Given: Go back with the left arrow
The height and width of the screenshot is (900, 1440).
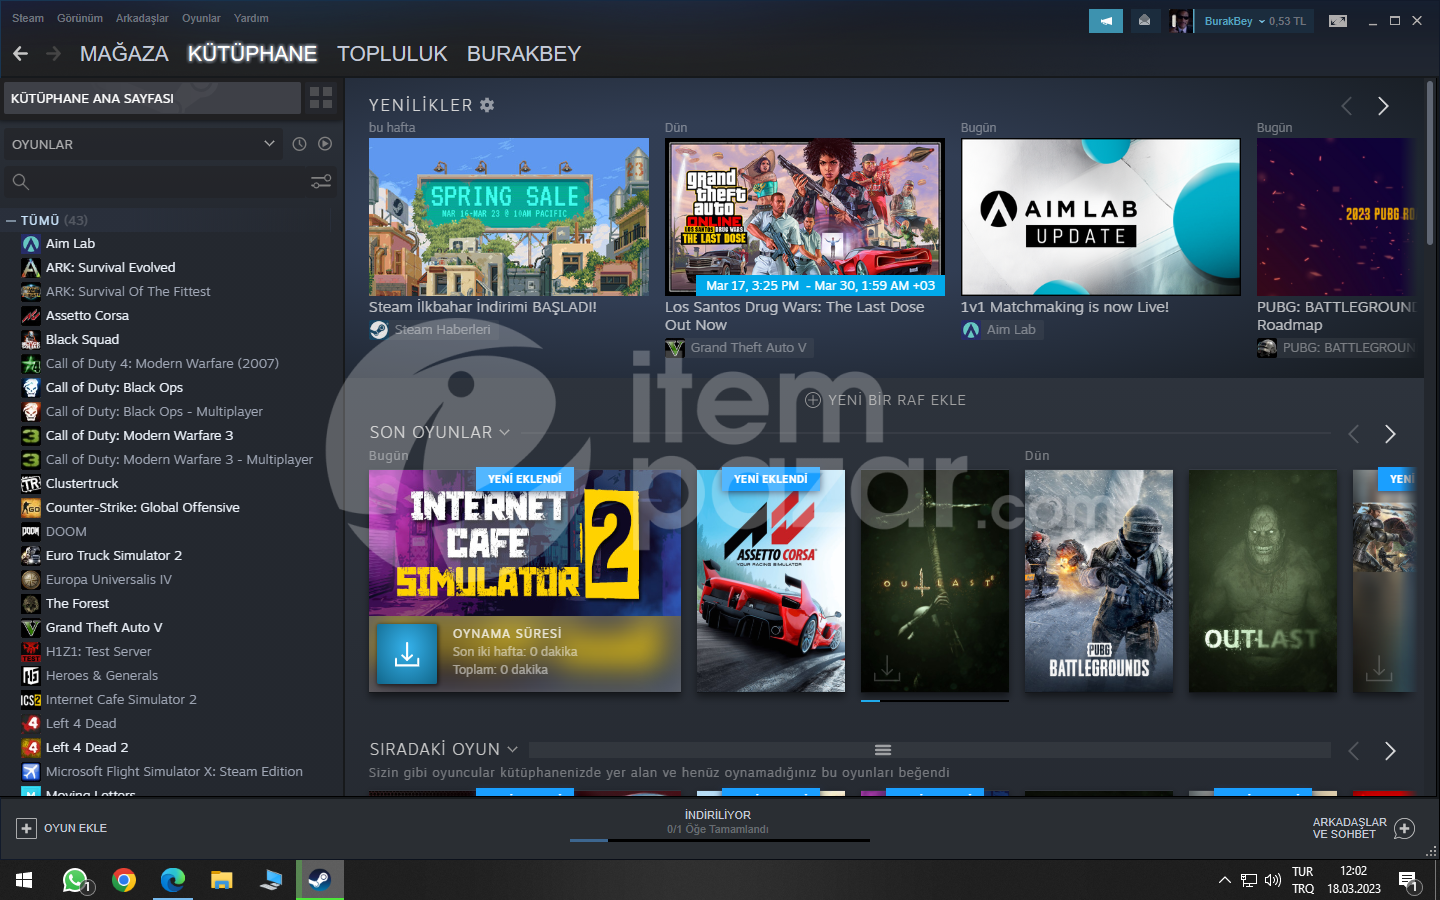Looking at the screenshot, I should click(x=20, y=54).
